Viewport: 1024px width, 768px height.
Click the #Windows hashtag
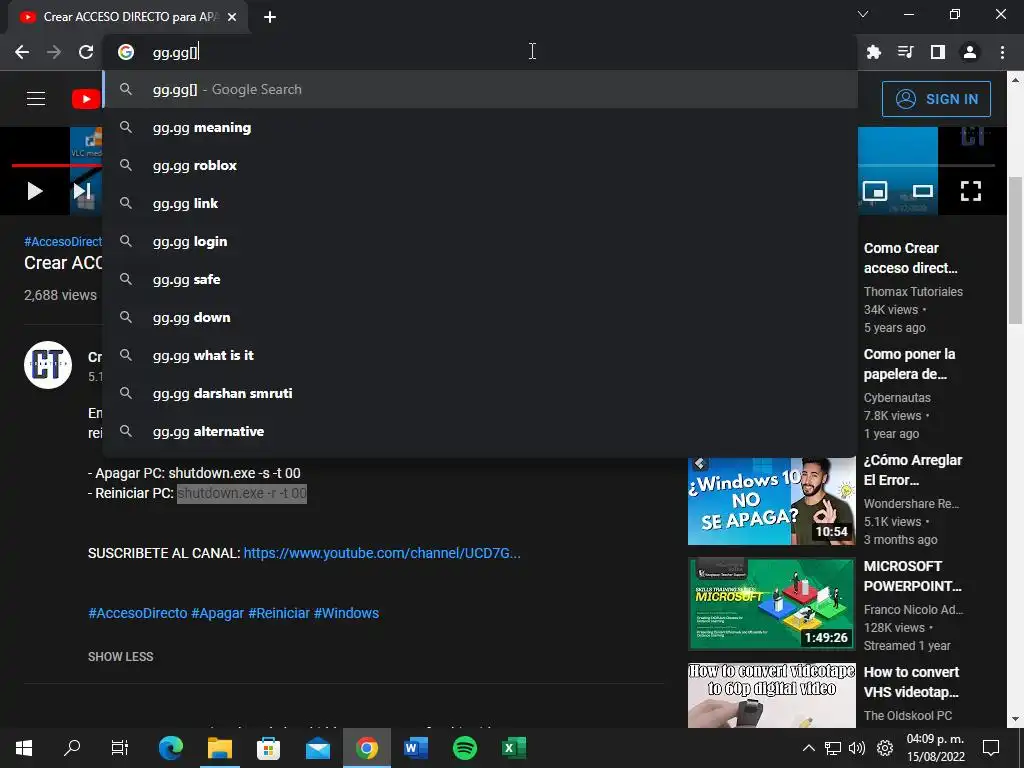pos(346,613)
